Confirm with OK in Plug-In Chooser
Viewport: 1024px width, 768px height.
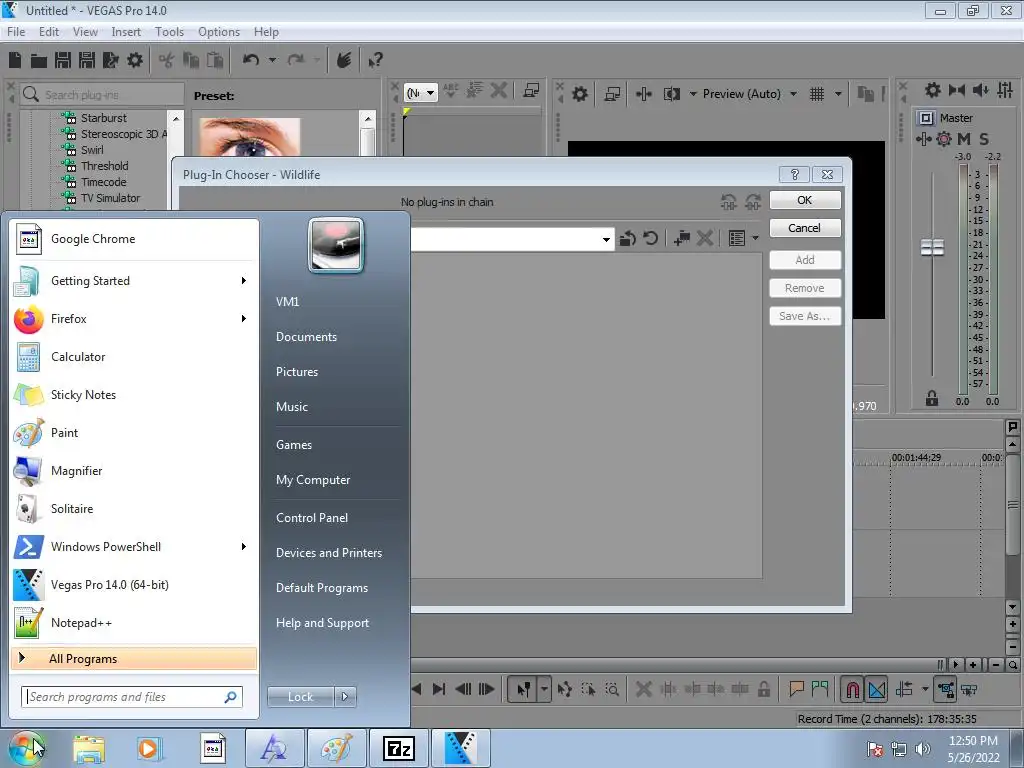(805, 200)
